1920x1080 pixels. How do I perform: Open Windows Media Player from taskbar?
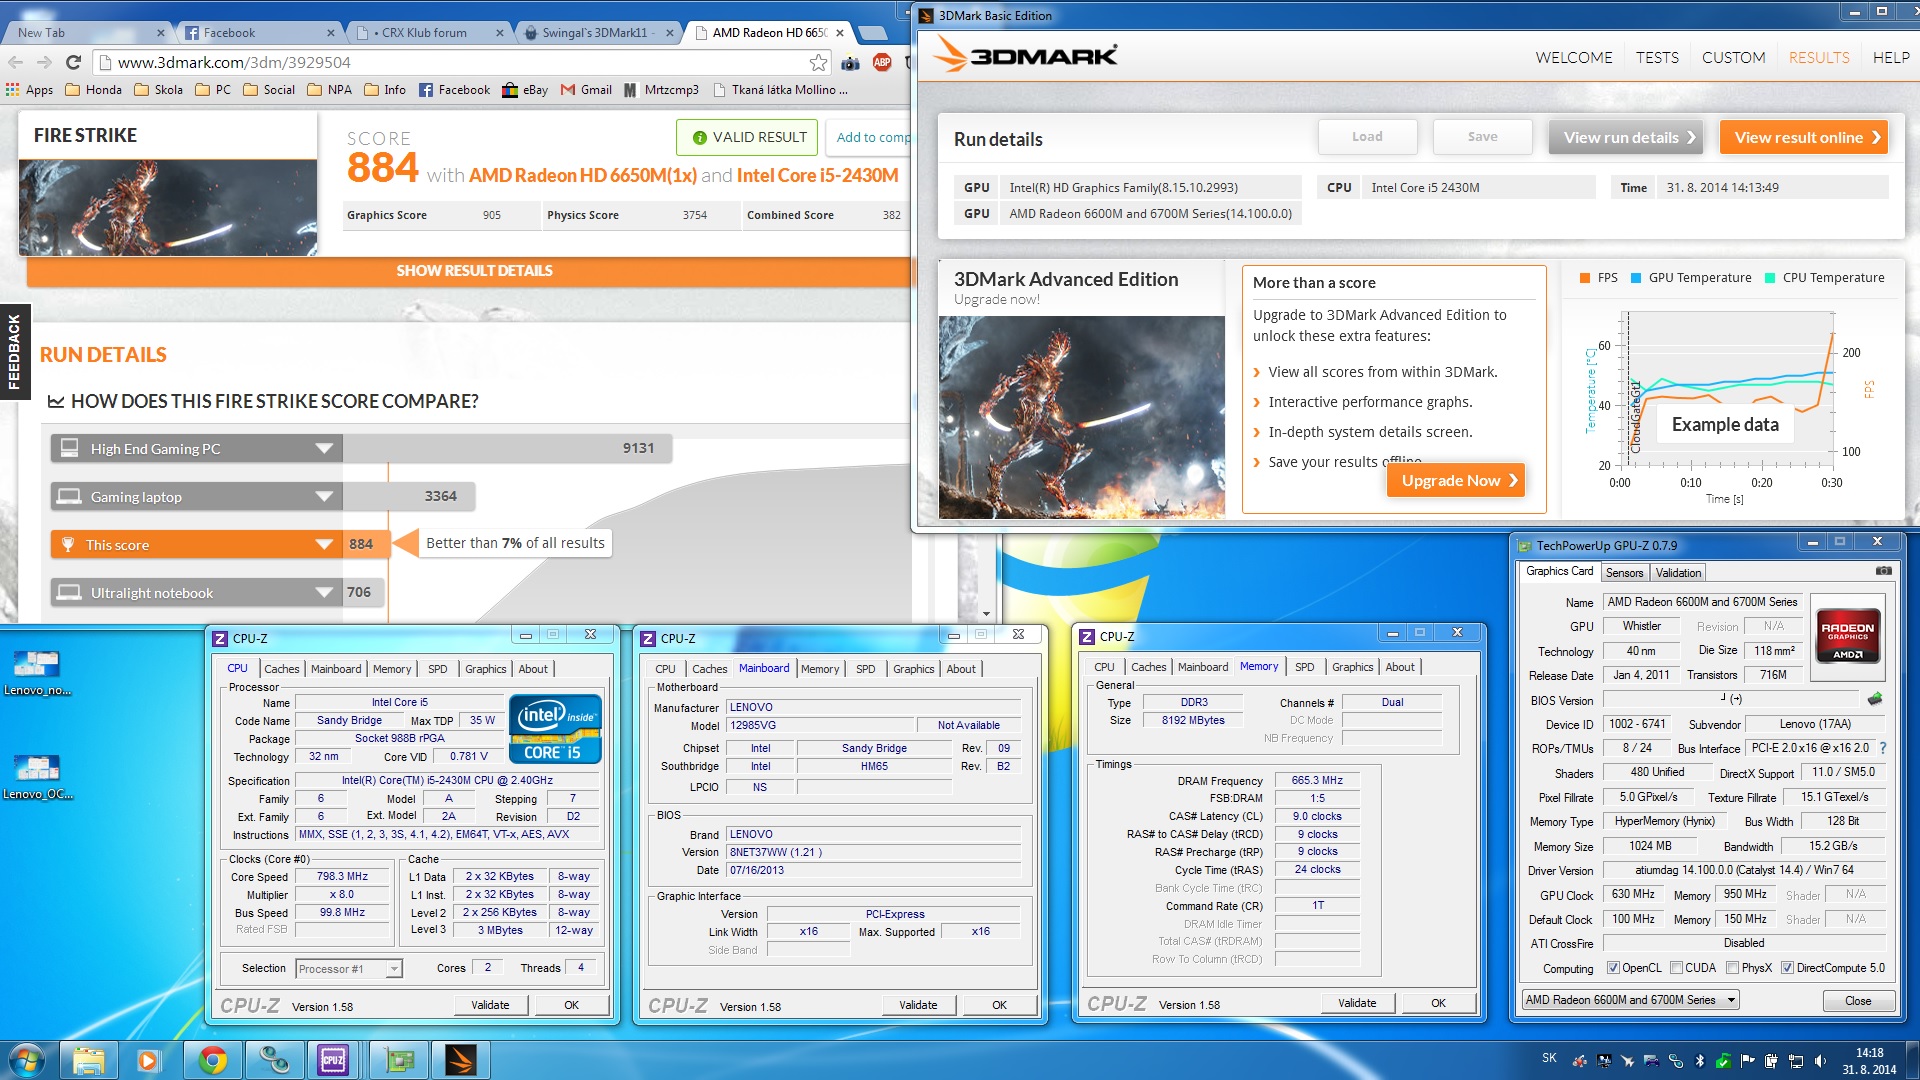coord(148,1060)
